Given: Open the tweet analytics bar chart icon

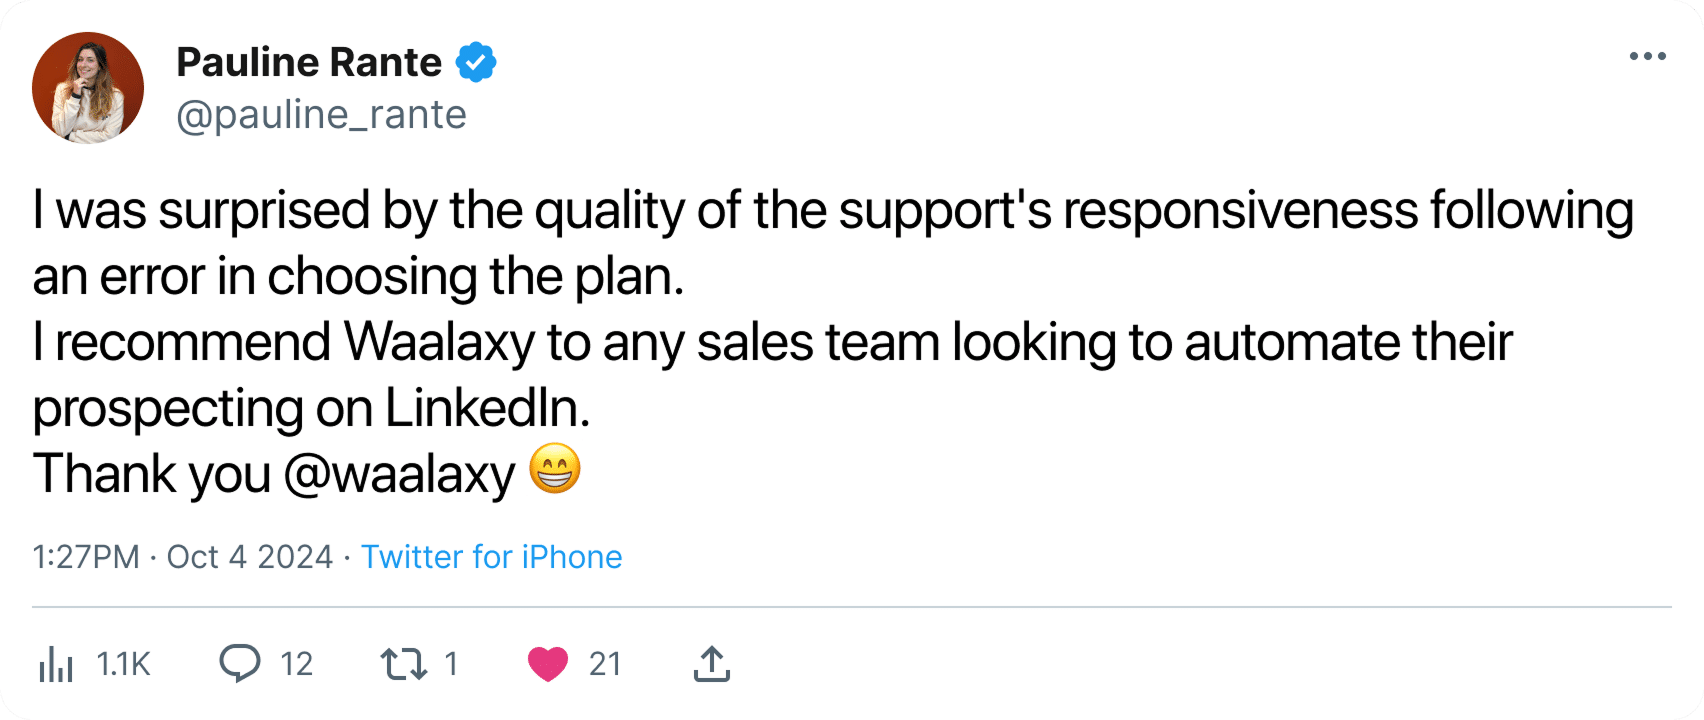Looking at the screenshot, I should [x=58, y=663].
